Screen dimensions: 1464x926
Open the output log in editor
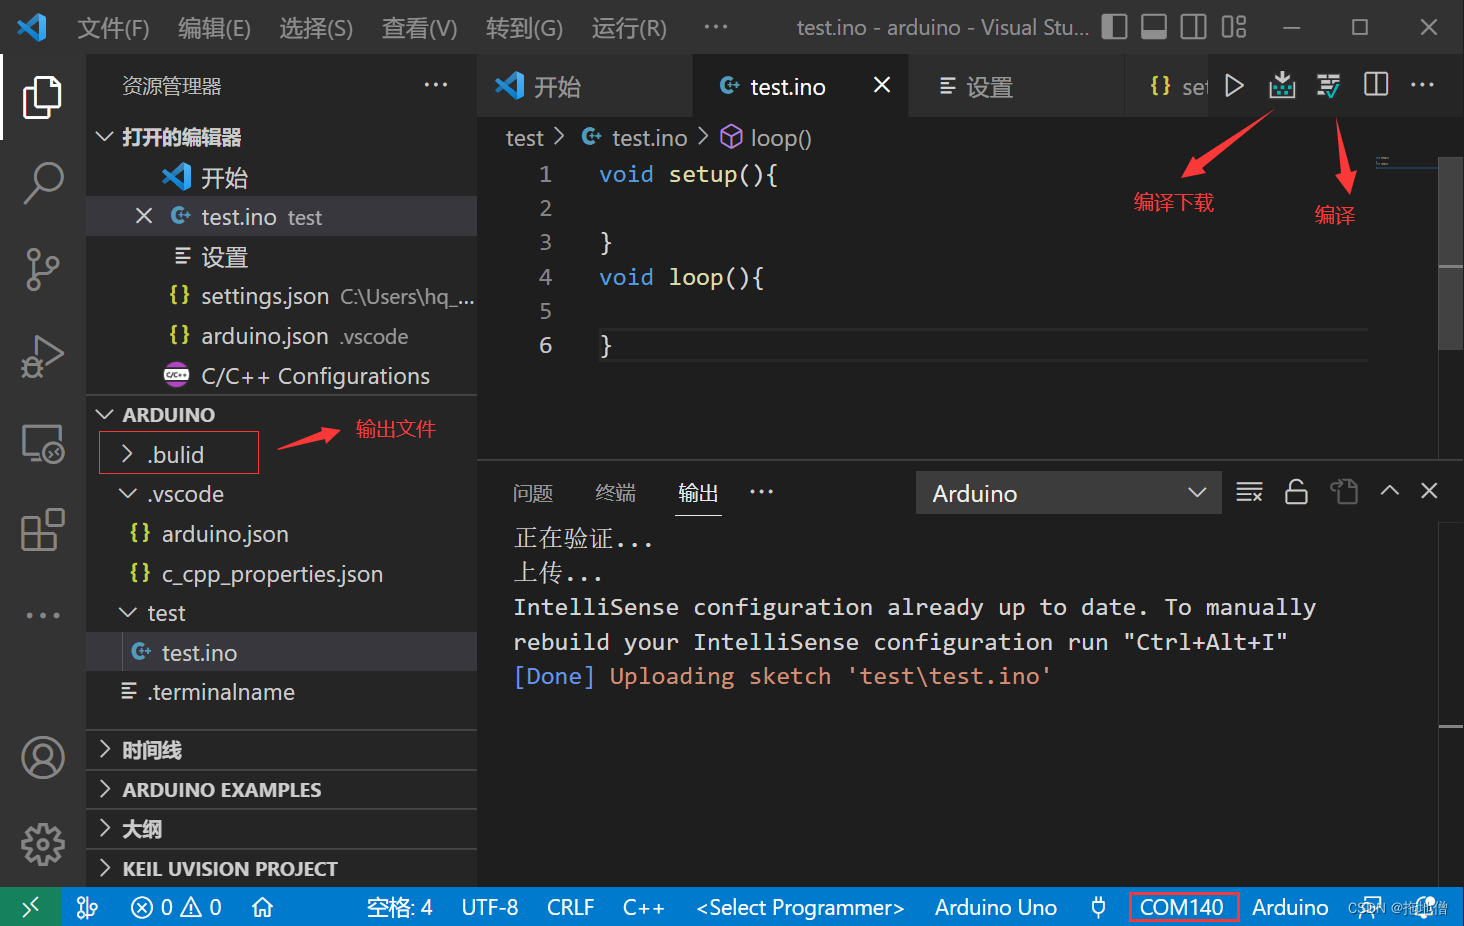[1344, 491]
